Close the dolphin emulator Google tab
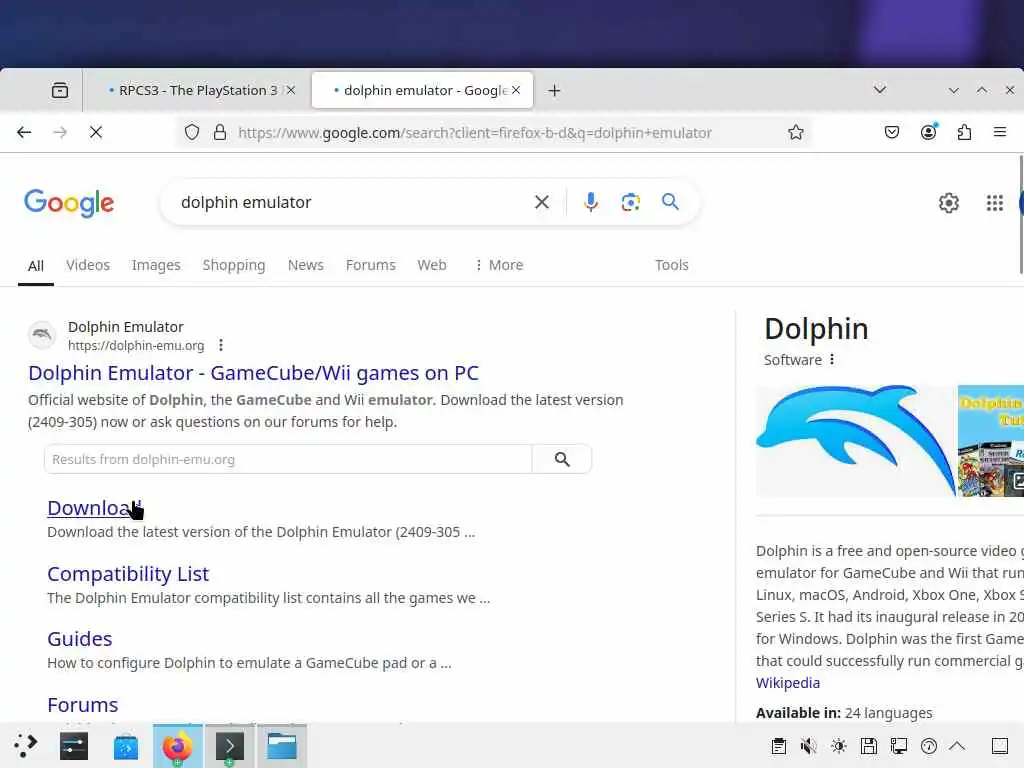This screenshot has height=768, width=1024. (x=516, y=90)
